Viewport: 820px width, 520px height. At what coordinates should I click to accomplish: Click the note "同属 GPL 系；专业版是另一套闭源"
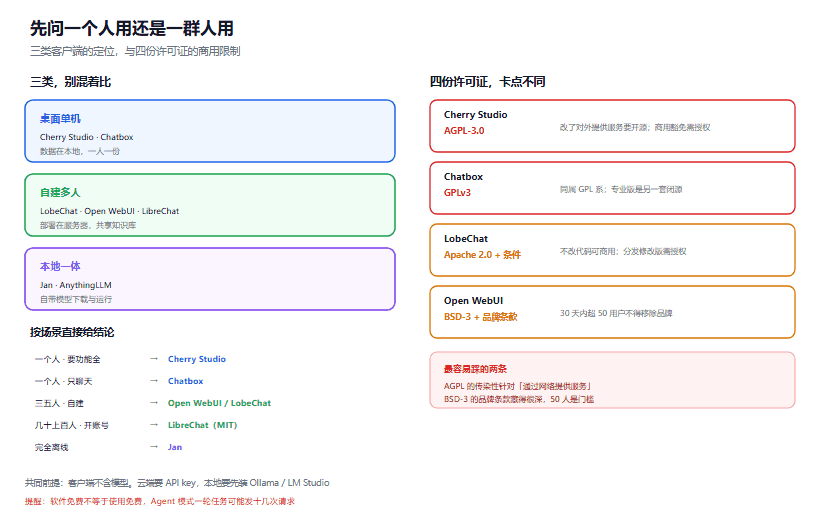pos(621,189)
